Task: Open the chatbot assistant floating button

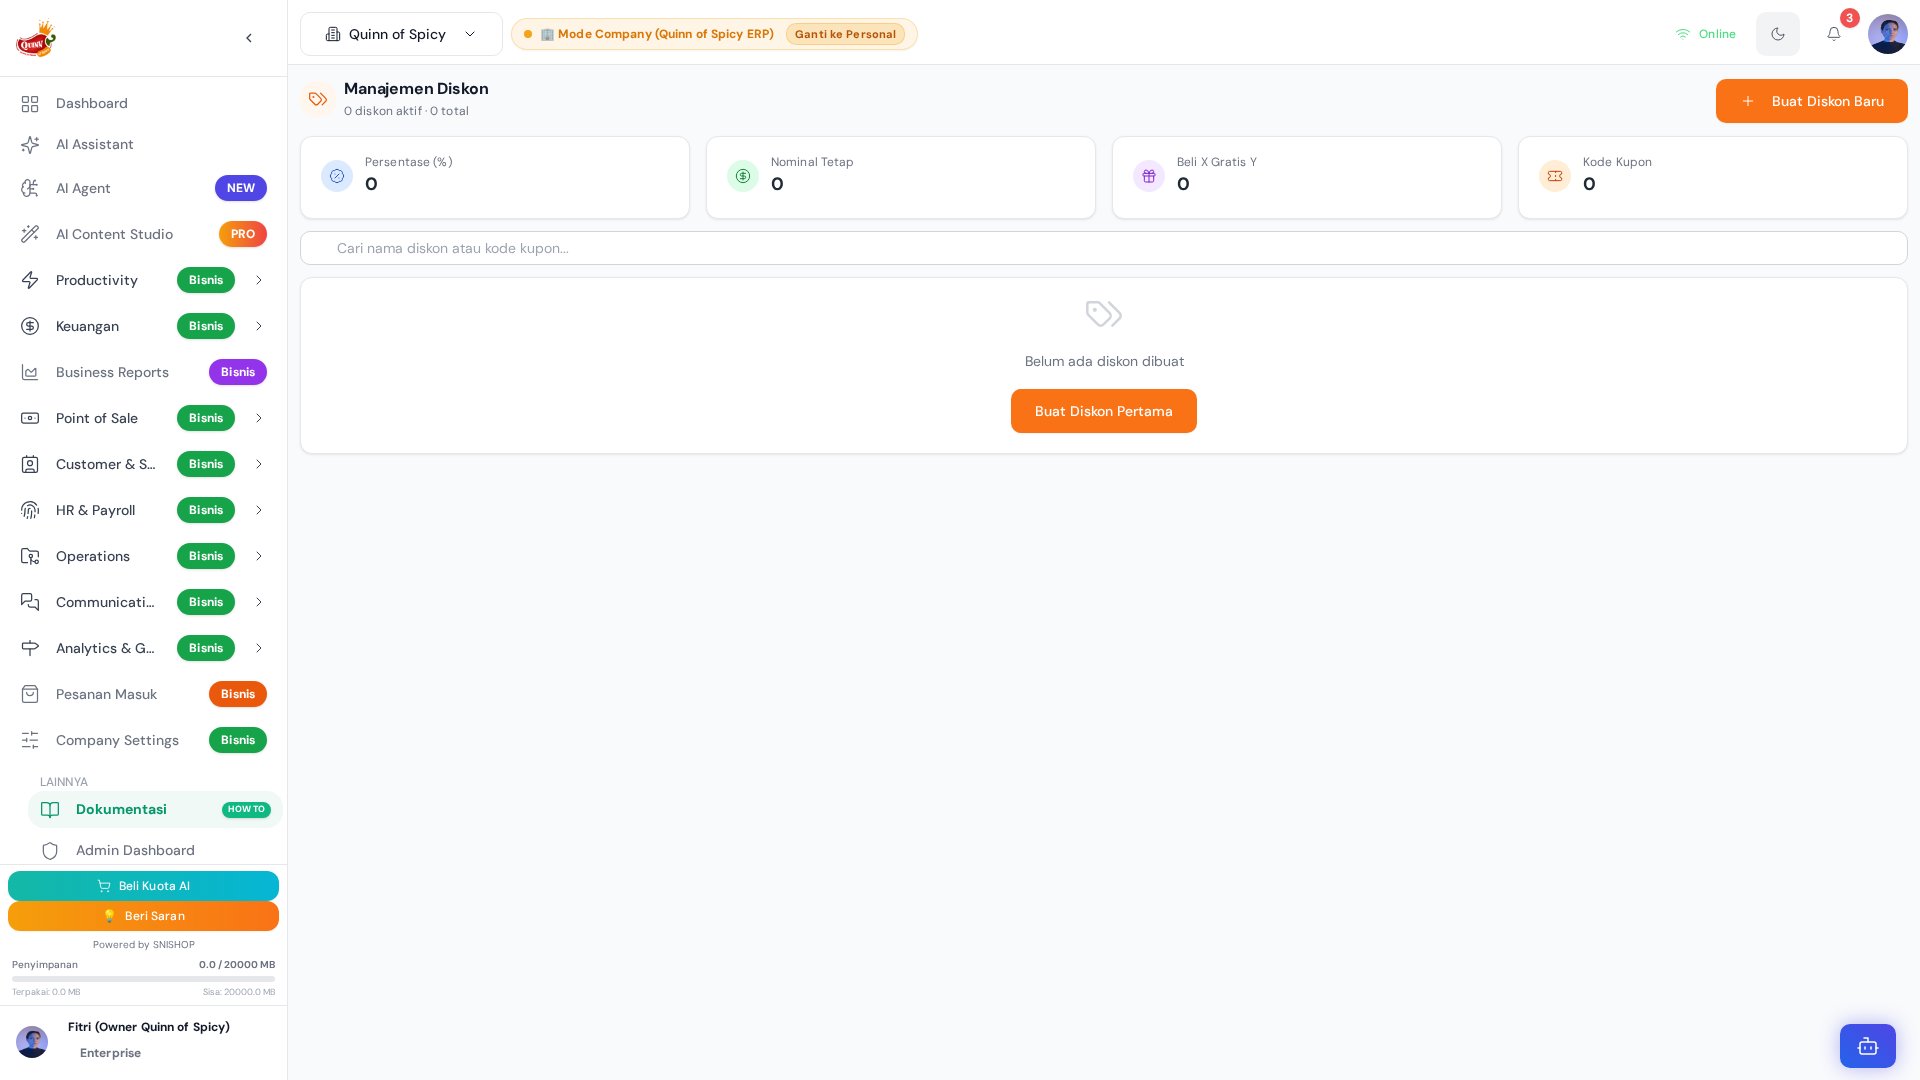Action: coord(1868,1046)
